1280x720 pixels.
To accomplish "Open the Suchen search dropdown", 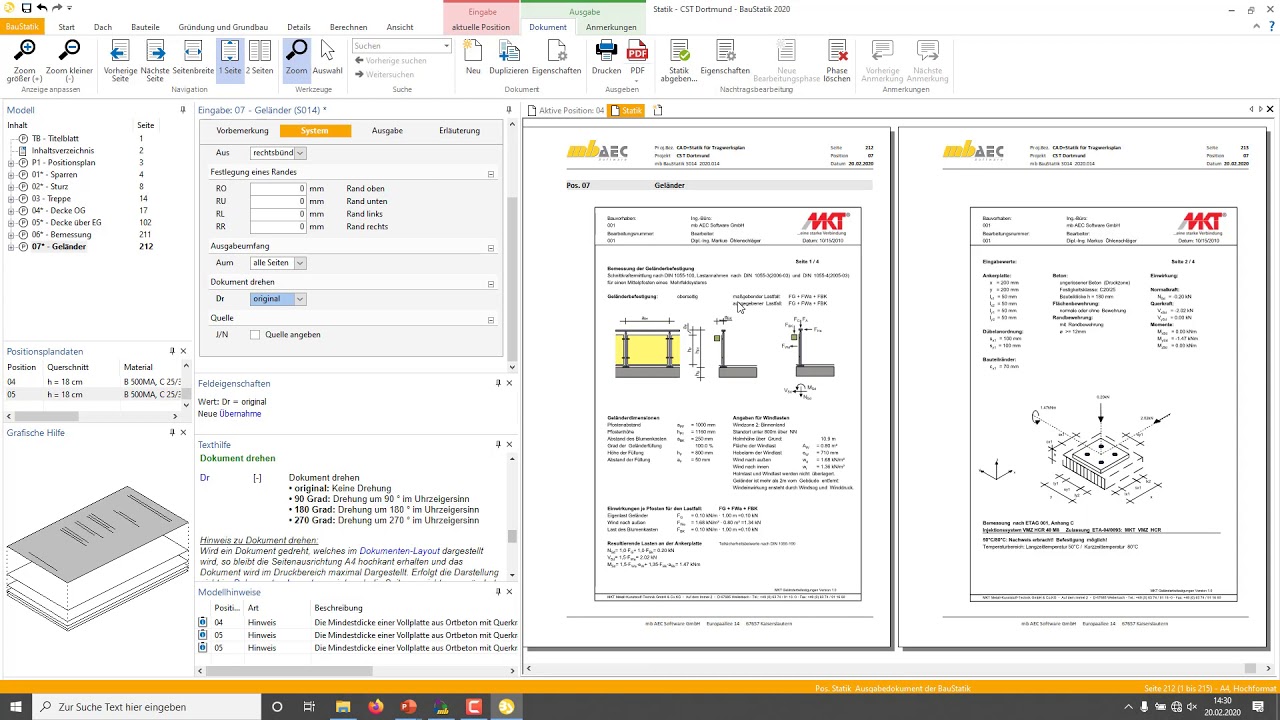I will tap(447, 46).
